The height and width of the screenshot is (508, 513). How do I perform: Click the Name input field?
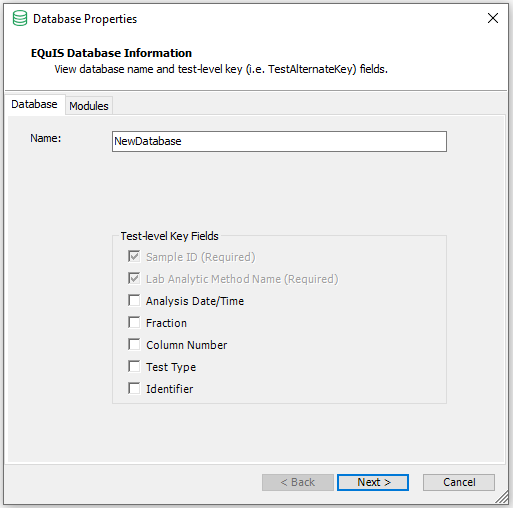point(279,141)
